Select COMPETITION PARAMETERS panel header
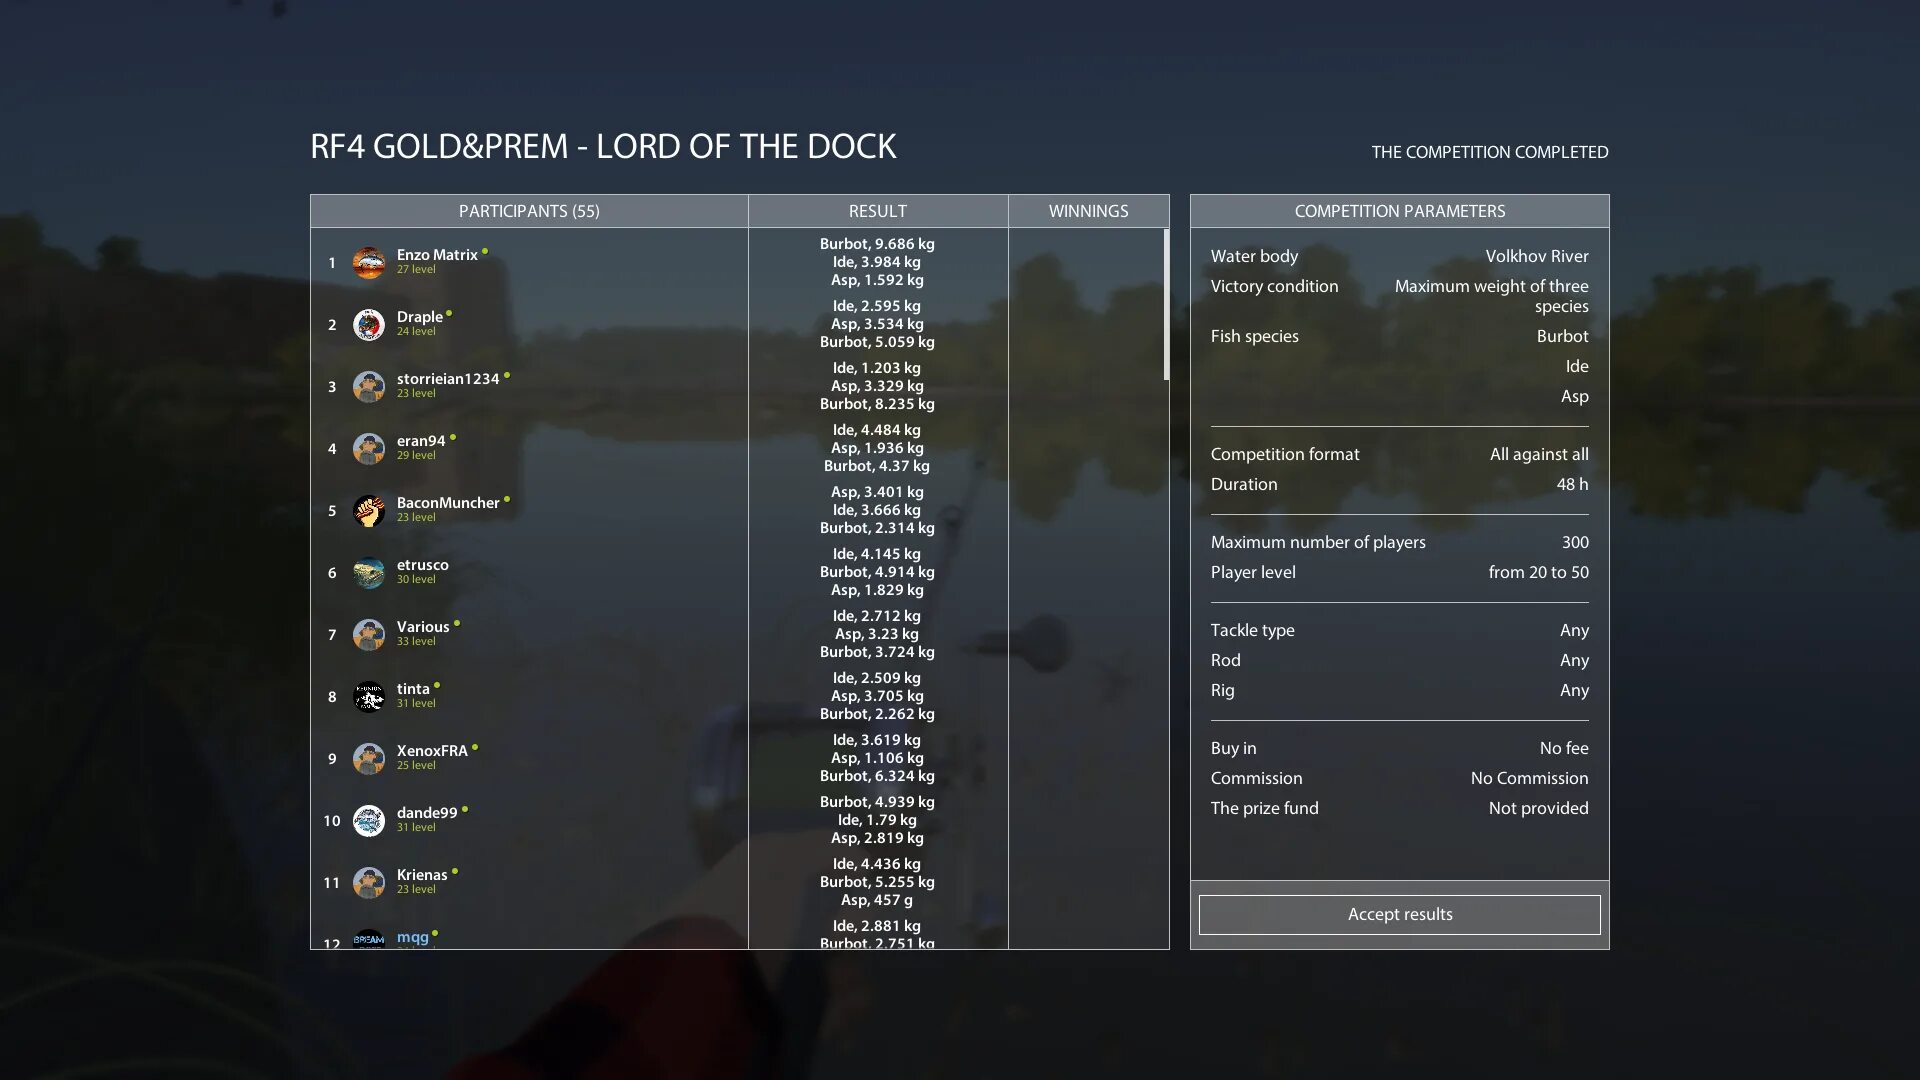Viewport: 1920px width, 1080px height. tap(1399, 210)
